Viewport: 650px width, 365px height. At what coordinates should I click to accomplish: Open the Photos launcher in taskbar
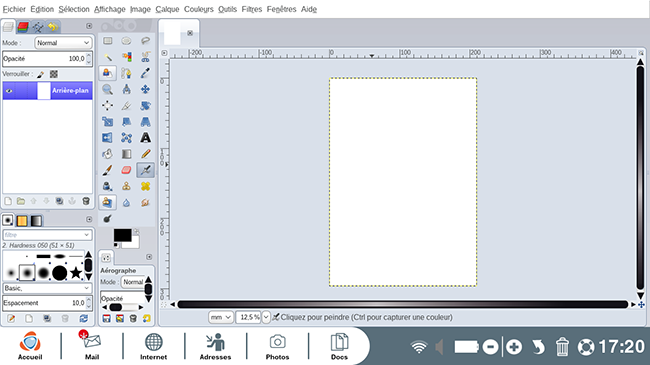click(277, 346)
